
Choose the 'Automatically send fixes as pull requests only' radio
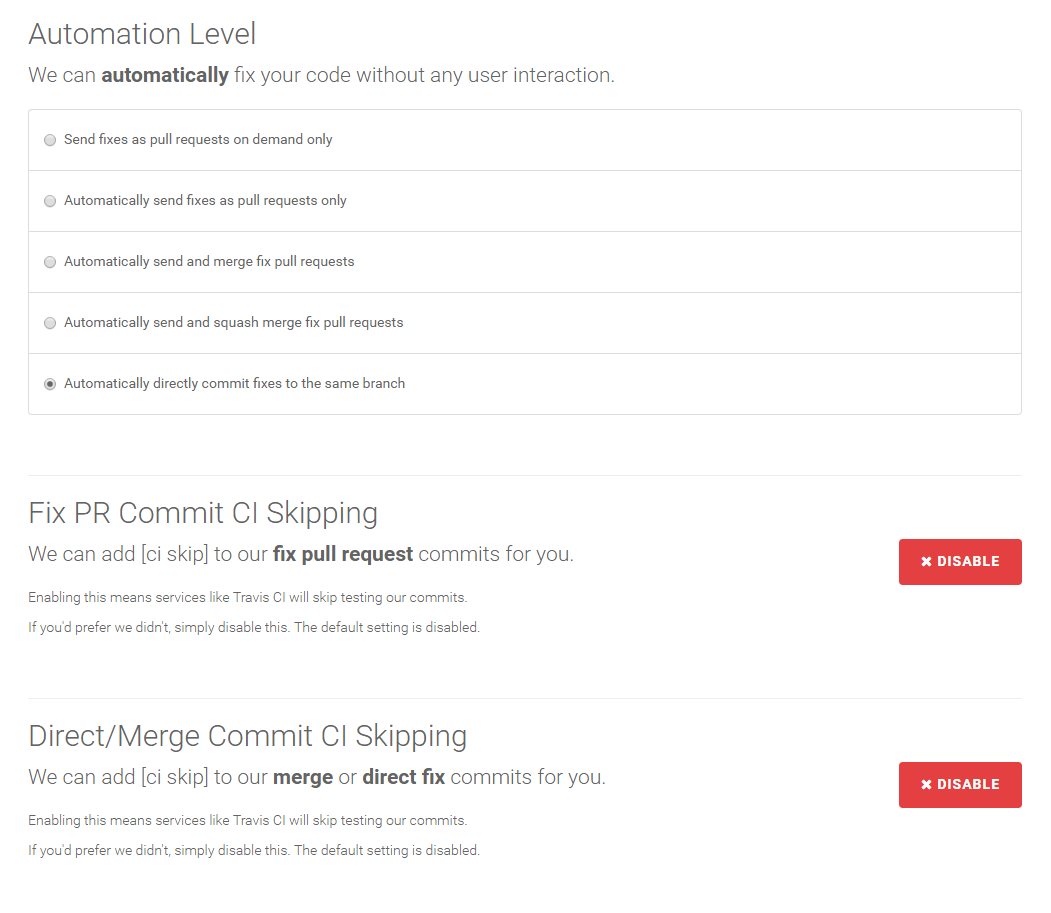point(50,201)
